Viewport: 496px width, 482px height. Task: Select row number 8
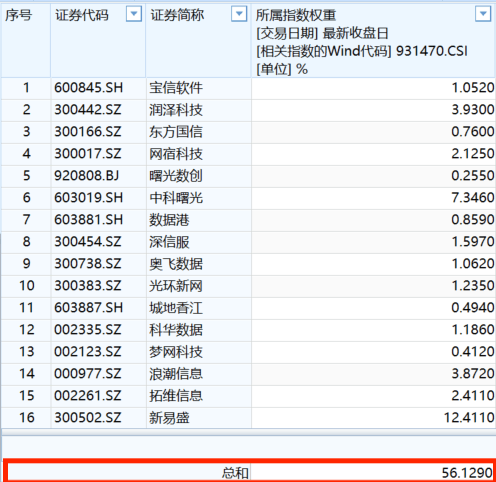[27, 242]
